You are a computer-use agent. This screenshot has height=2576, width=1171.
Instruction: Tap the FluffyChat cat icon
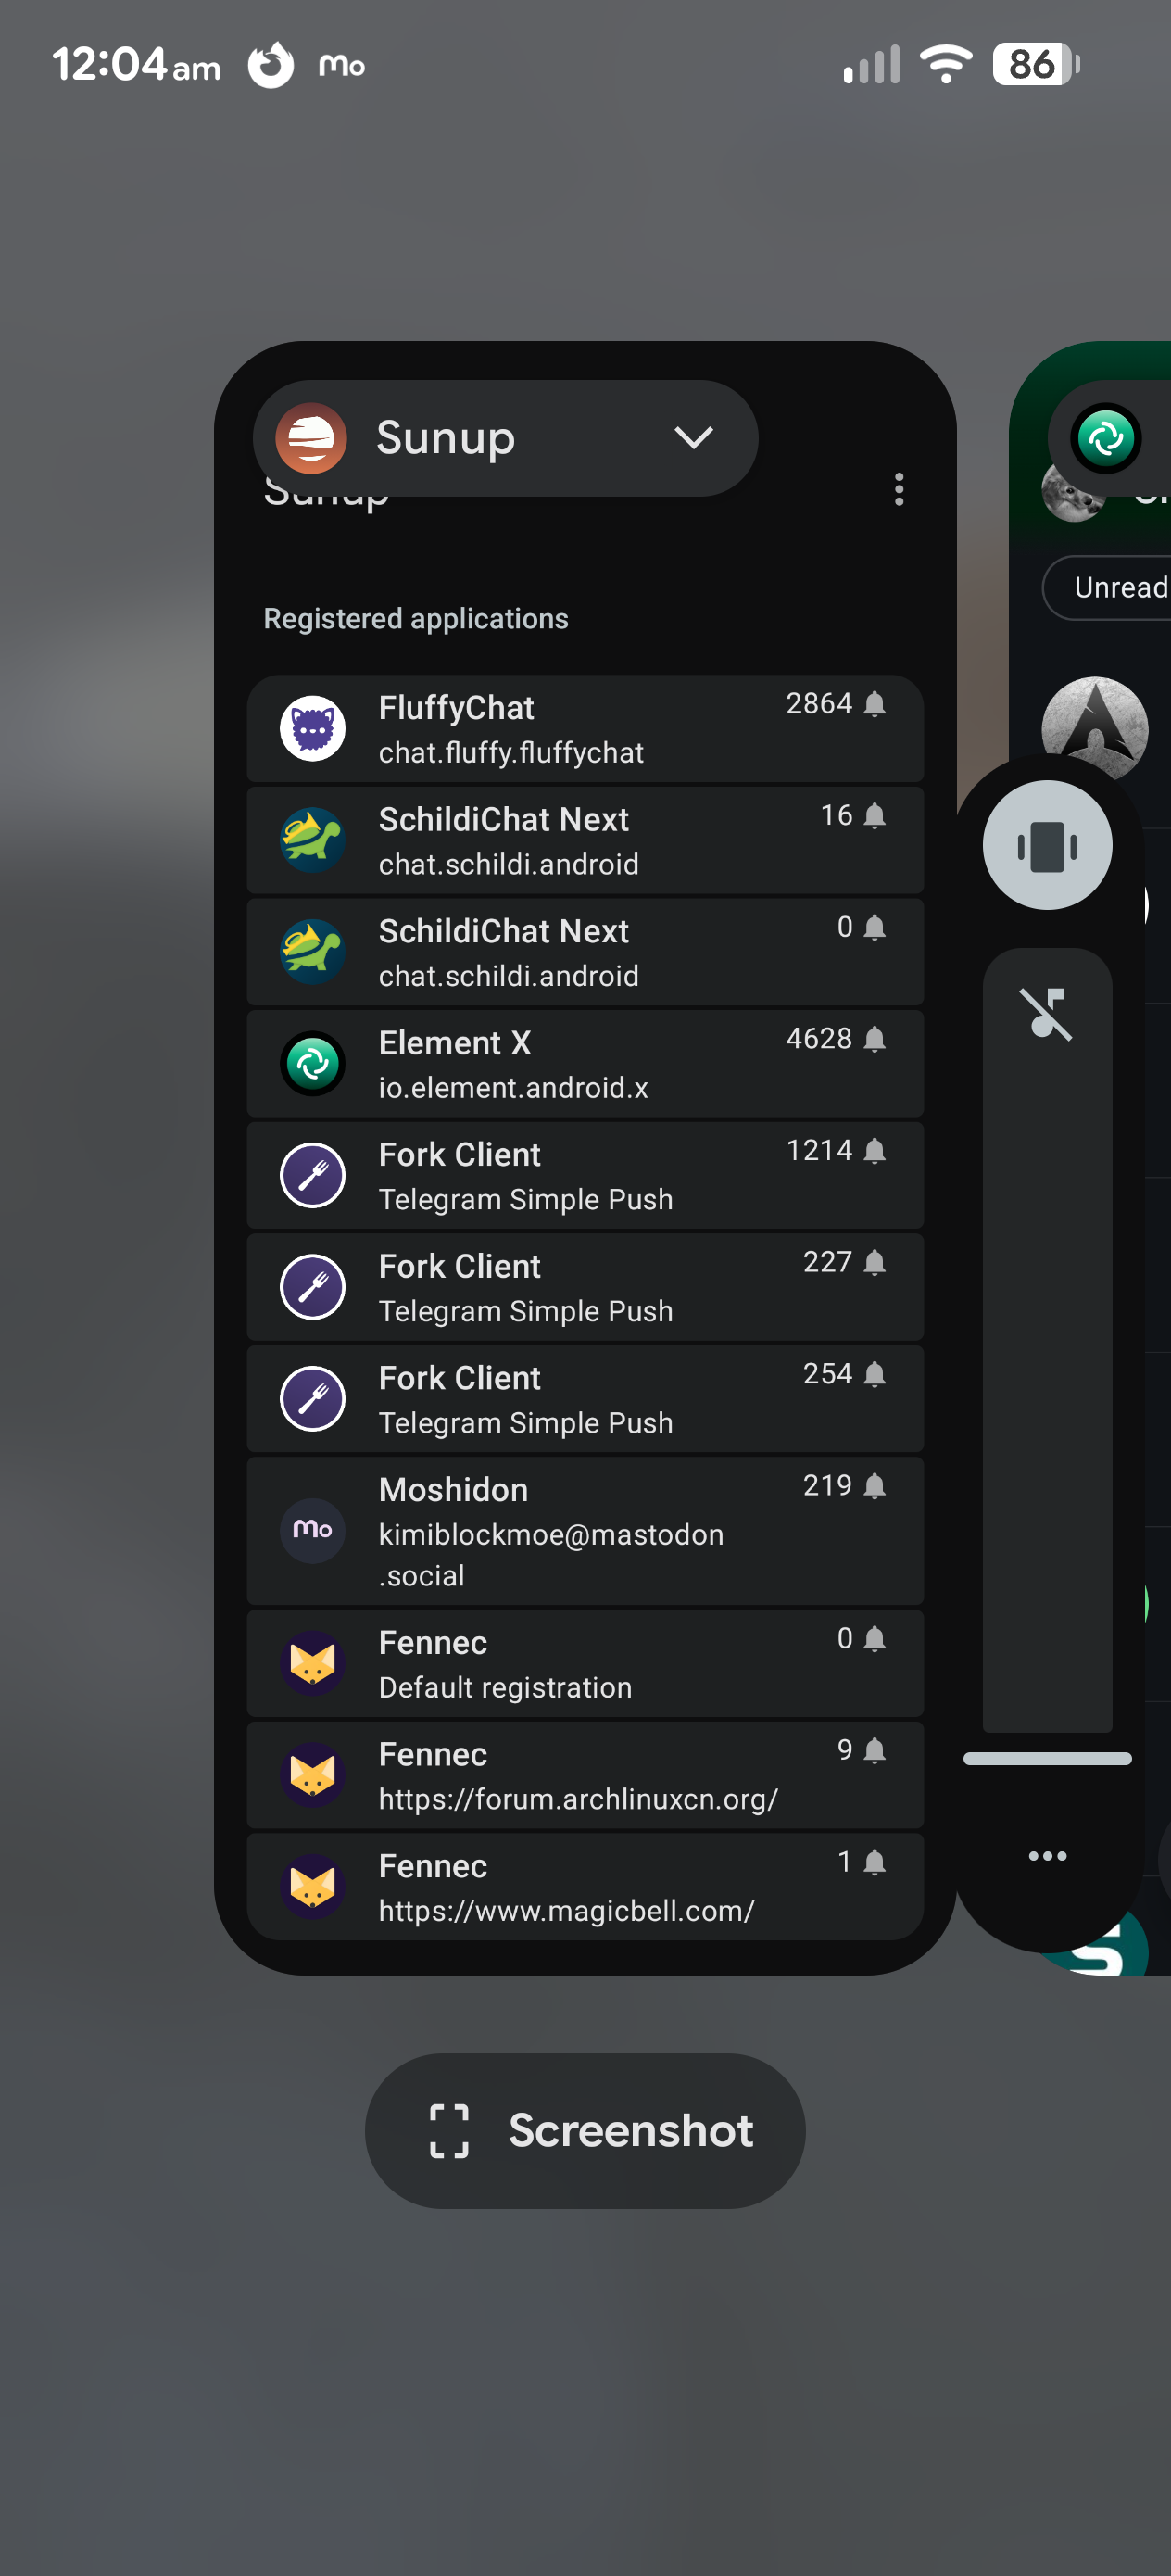313,728
